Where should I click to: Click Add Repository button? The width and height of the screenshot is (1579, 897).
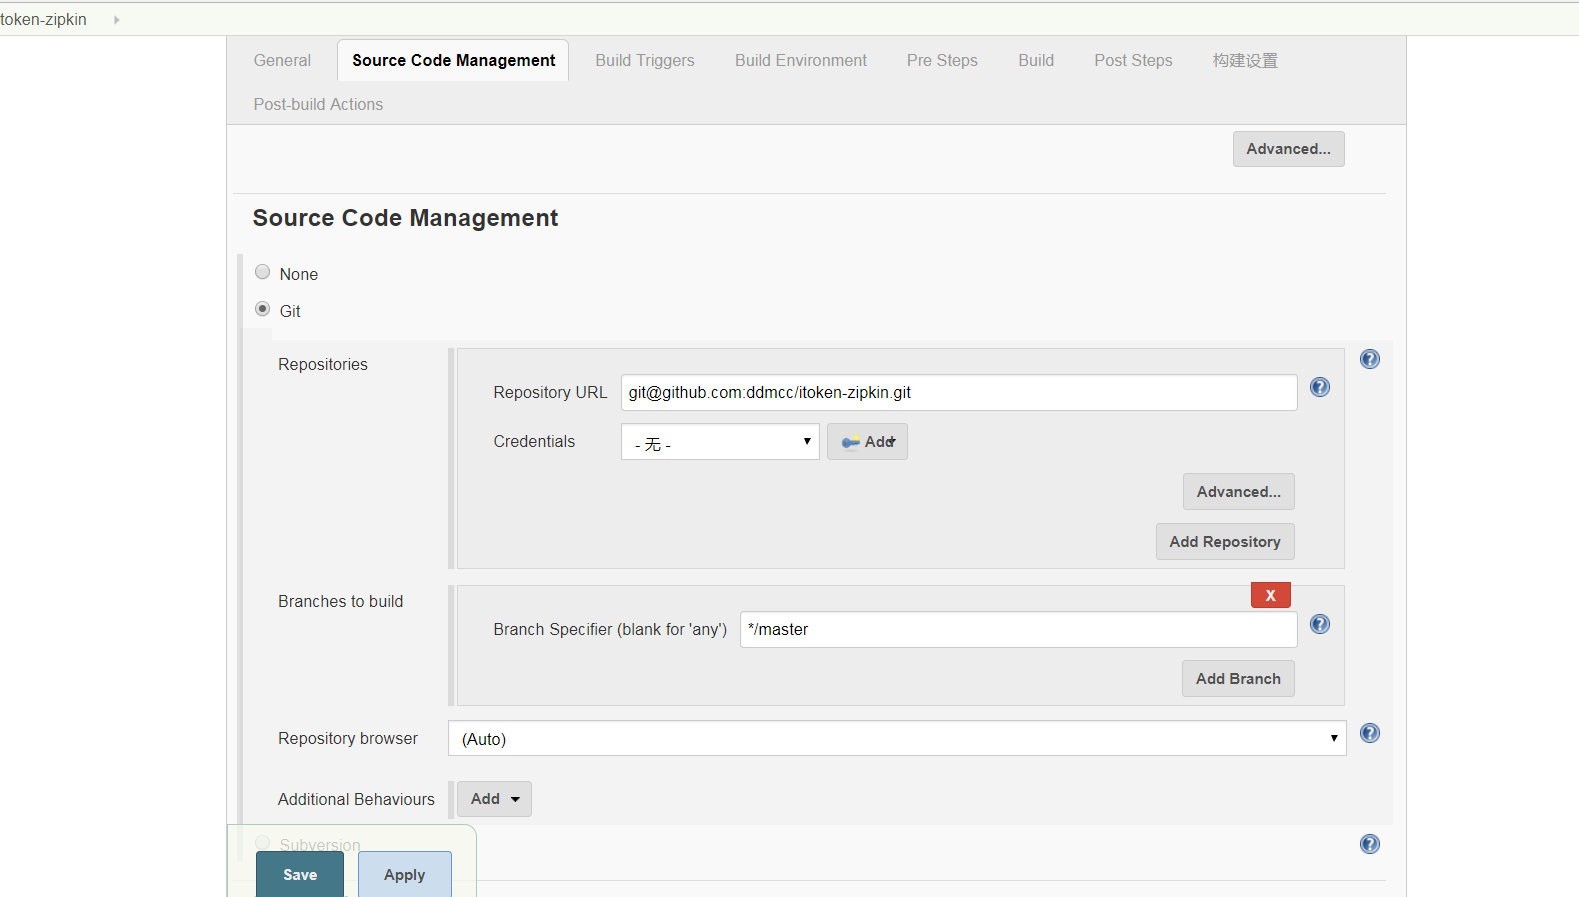click(1225, 542)
